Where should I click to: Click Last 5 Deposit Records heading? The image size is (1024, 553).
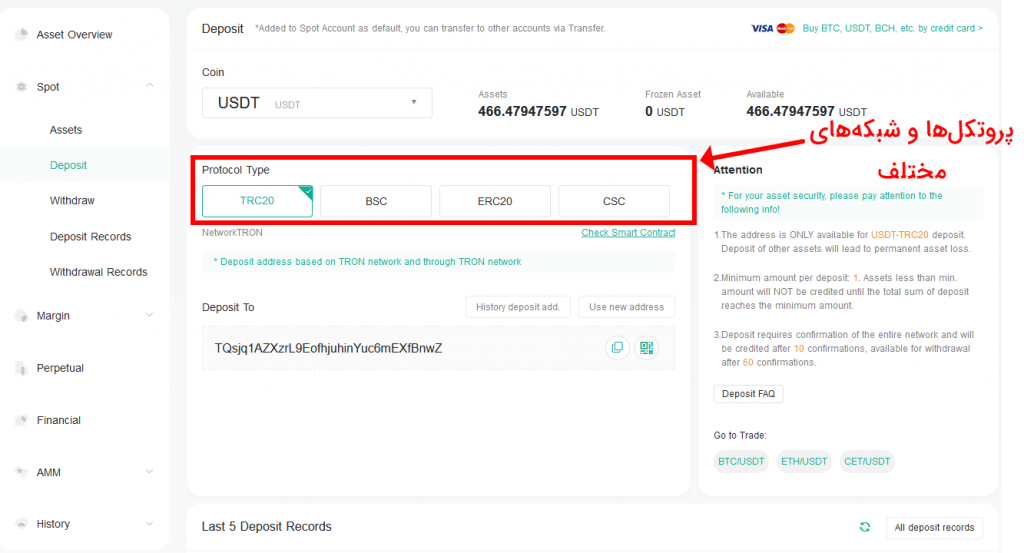coord(266,526)
